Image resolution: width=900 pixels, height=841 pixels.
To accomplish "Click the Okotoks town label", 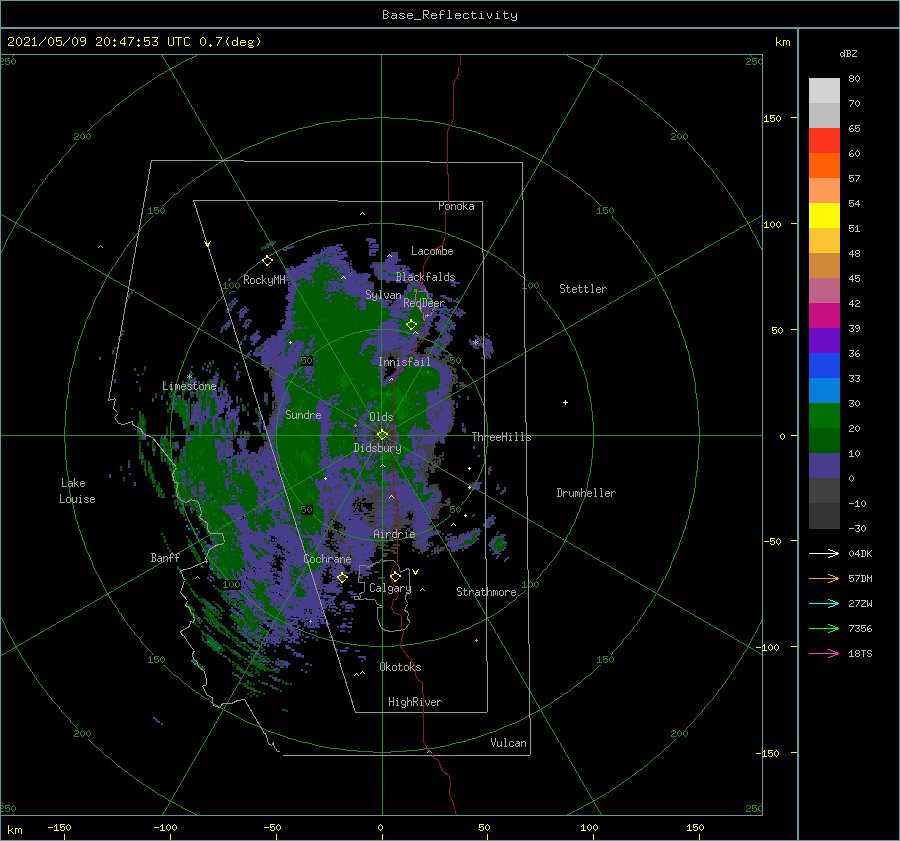I will [400, 667].
